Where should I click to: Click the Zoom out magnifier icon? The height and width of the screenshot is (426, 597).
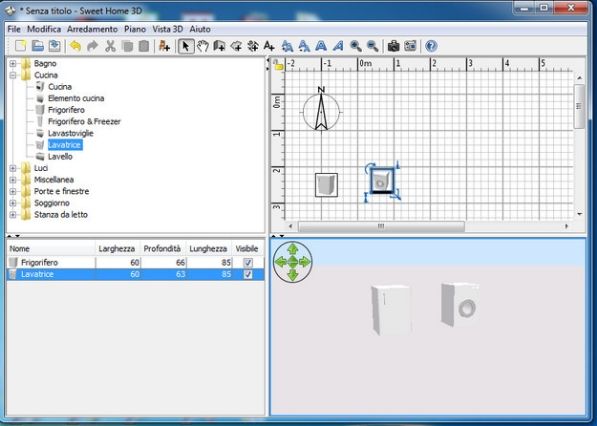click(x=372, y=46)
